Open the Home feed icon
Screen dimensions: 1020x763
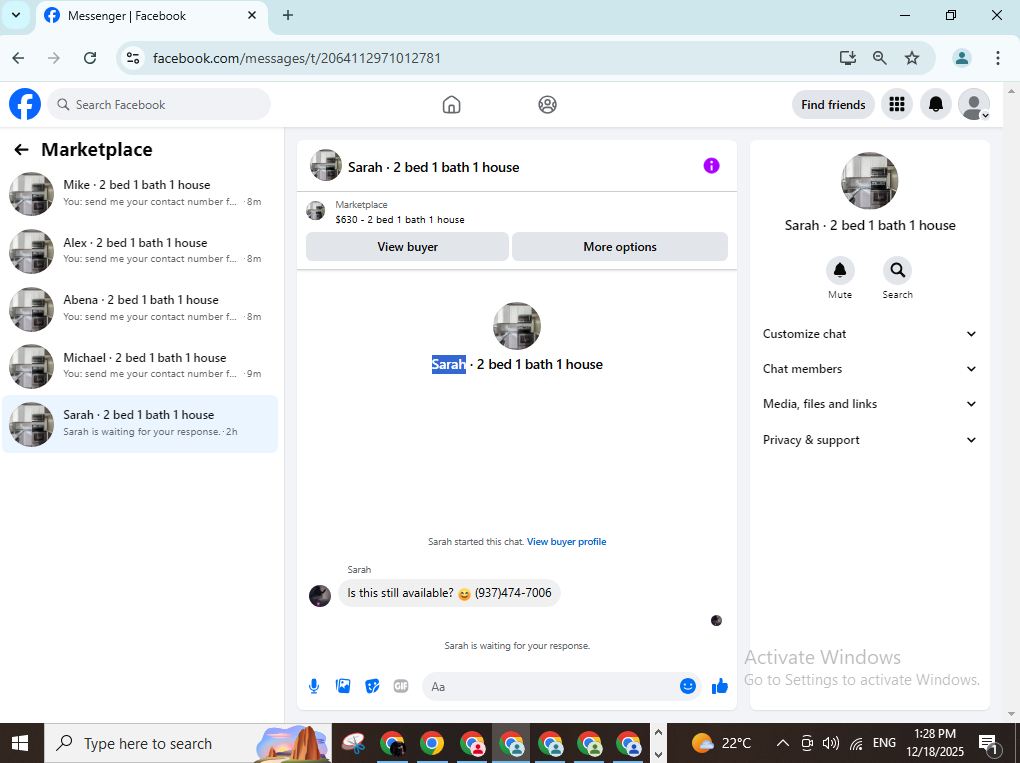tap(451, 105)
